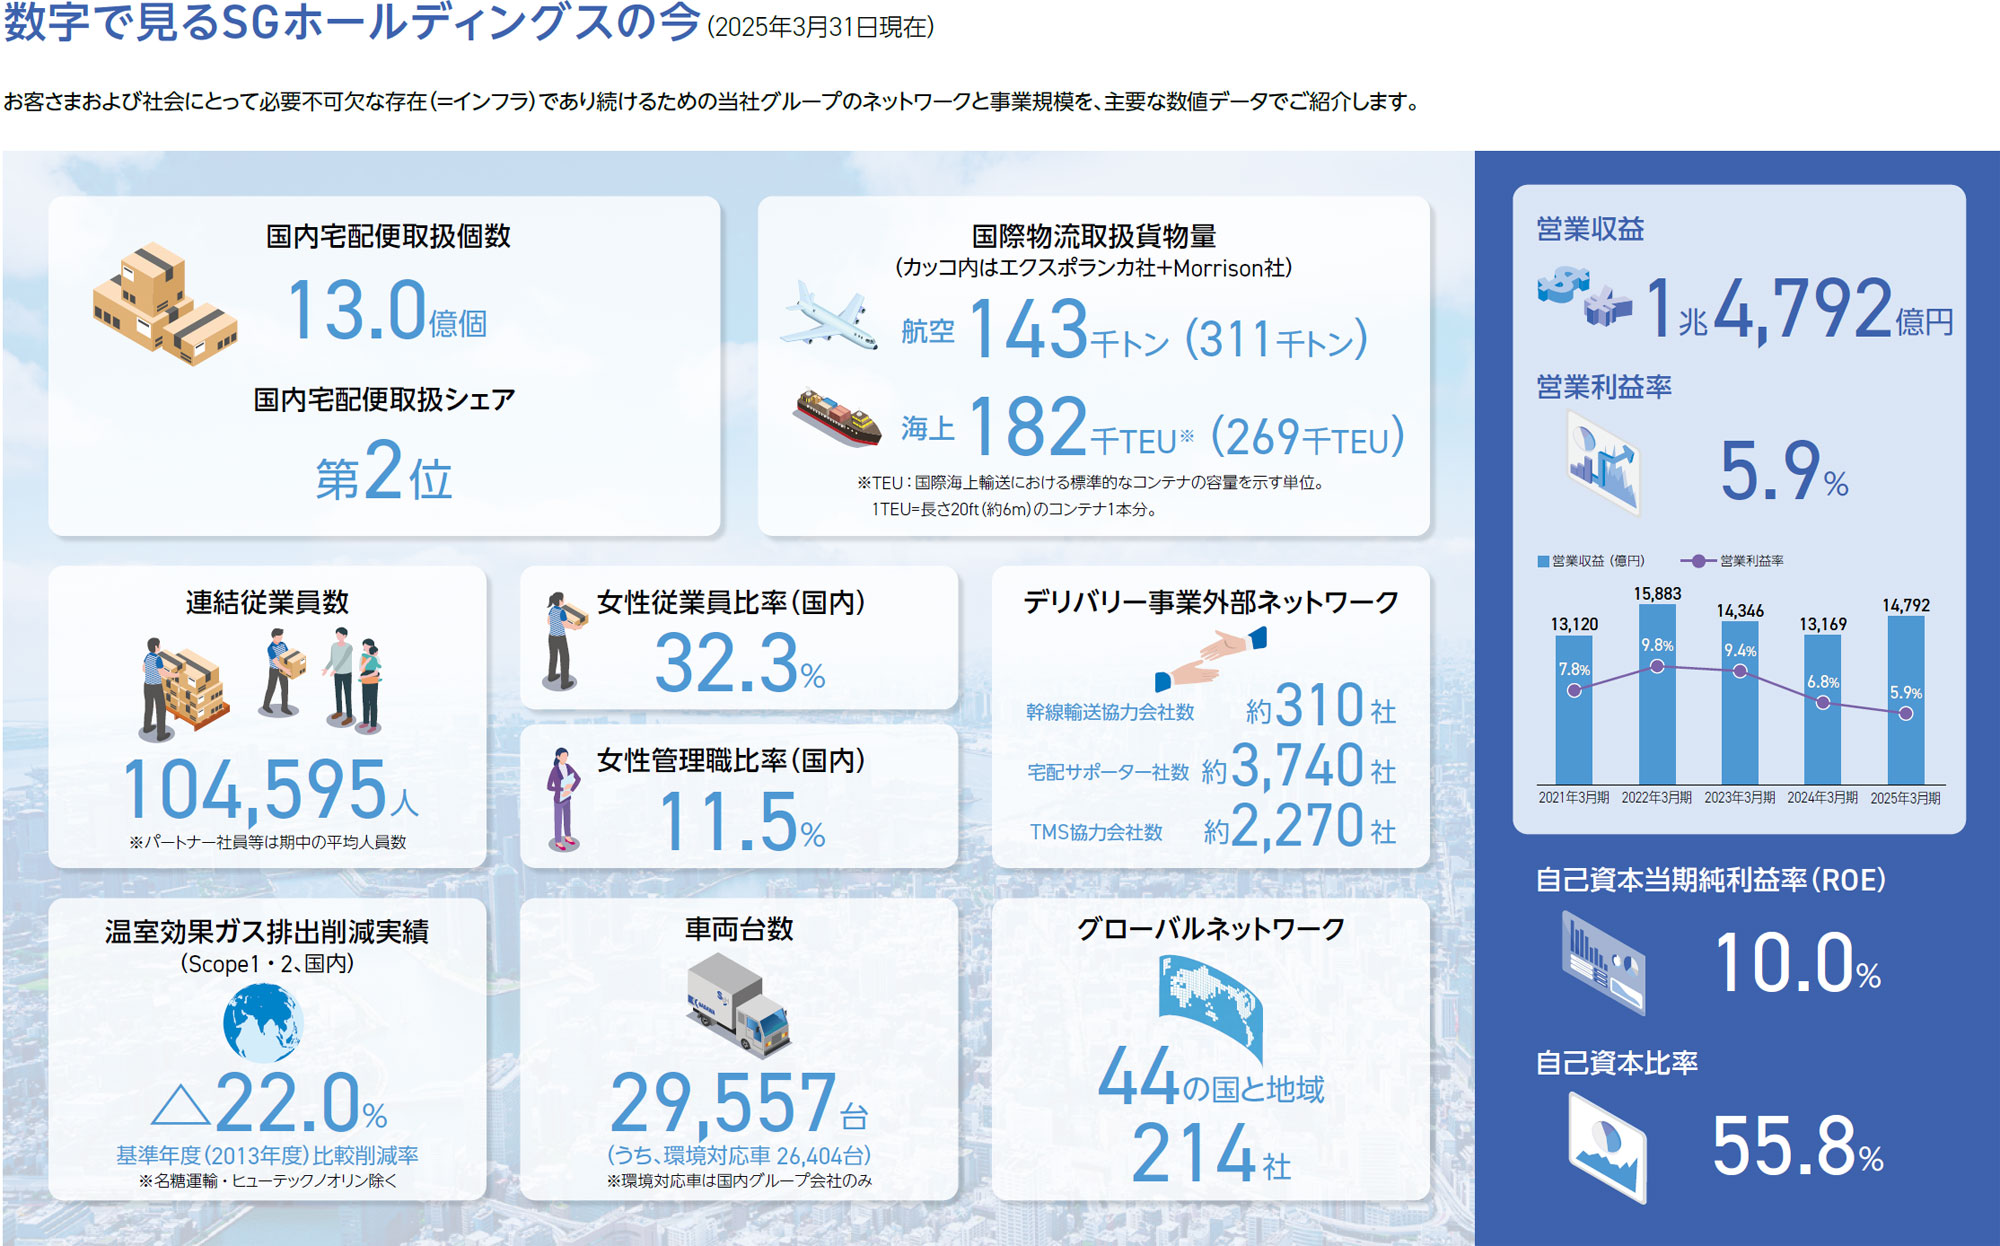Click the stacked cardboard boxes icon
This screenshot has width=2000, height=1246.
165,303
